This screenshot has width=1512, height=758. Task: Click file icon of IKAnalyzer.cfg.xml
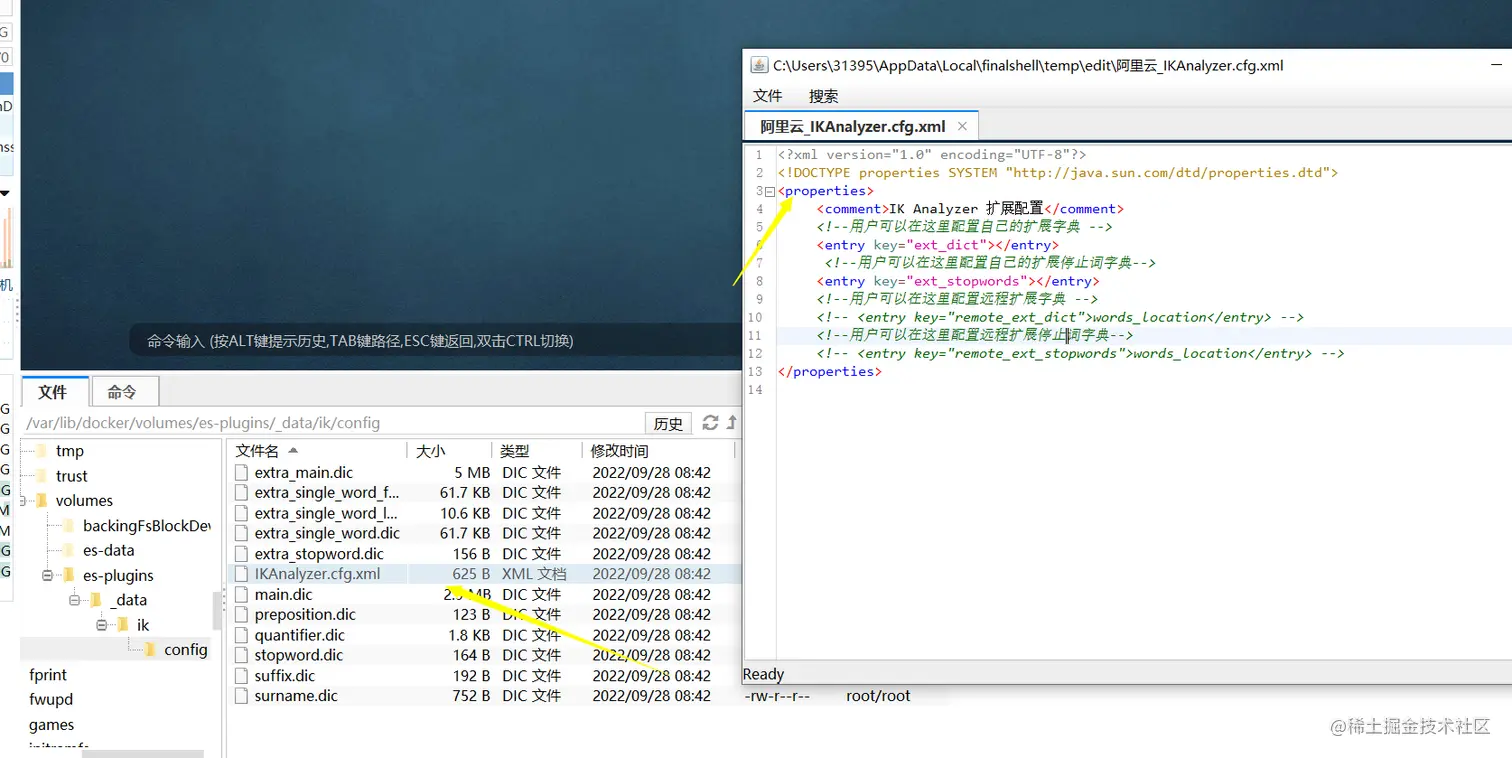coord(241,574)
